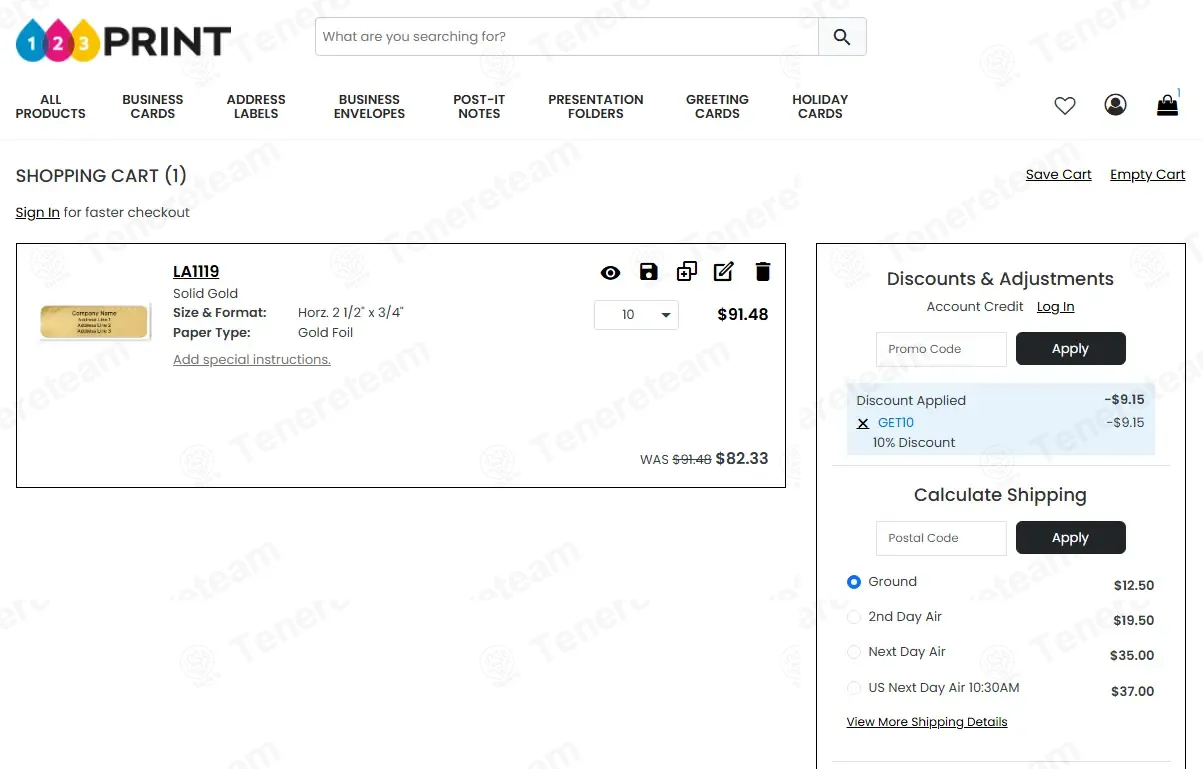Image resolution: width=1203 pixels, height=769 pixels.
Task: Click the 10% Discount text
Action: (x=914, y=443)
